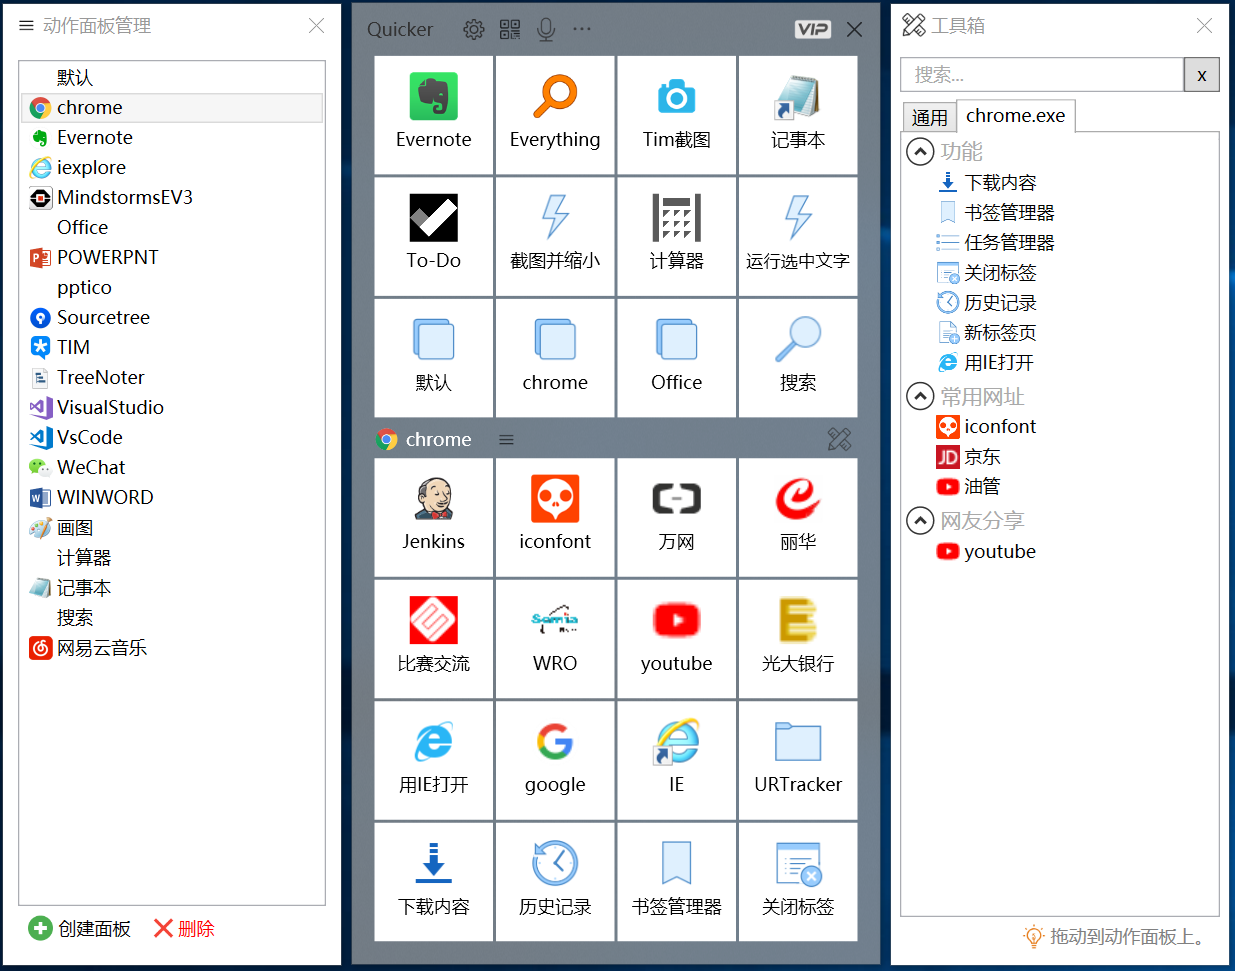Click the toolbox search field

[x=1042, y=75]
